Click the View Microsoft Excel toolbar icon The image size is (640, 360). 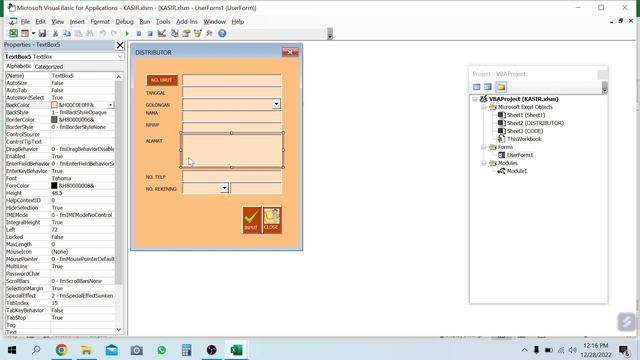(x=13, y=33)
